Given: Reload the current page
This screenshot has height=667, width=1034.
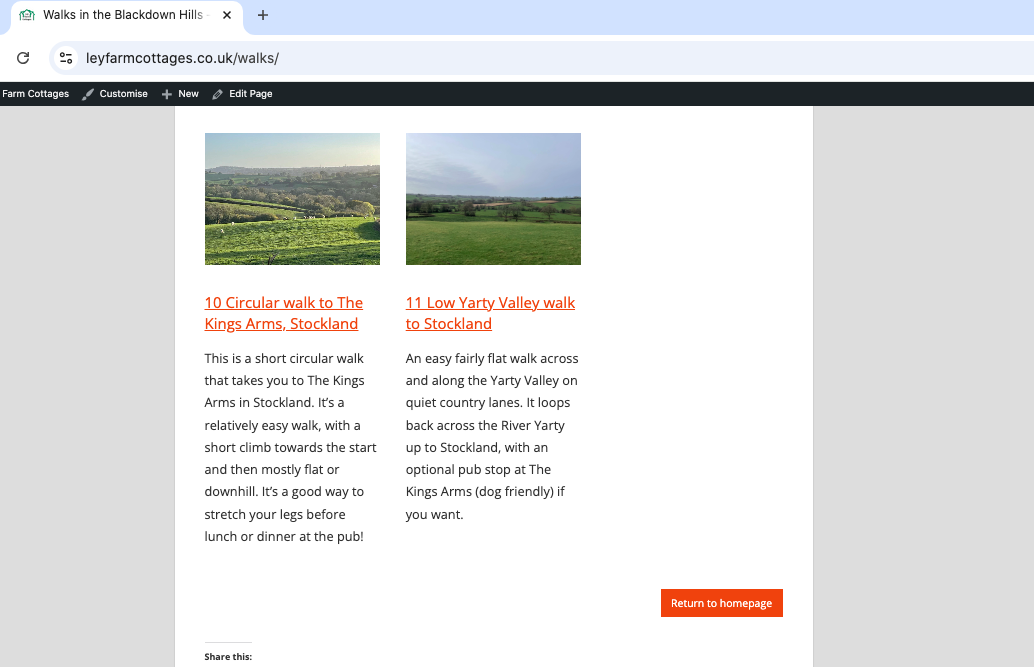Looking at the screenshot, I should coord(23,58).
